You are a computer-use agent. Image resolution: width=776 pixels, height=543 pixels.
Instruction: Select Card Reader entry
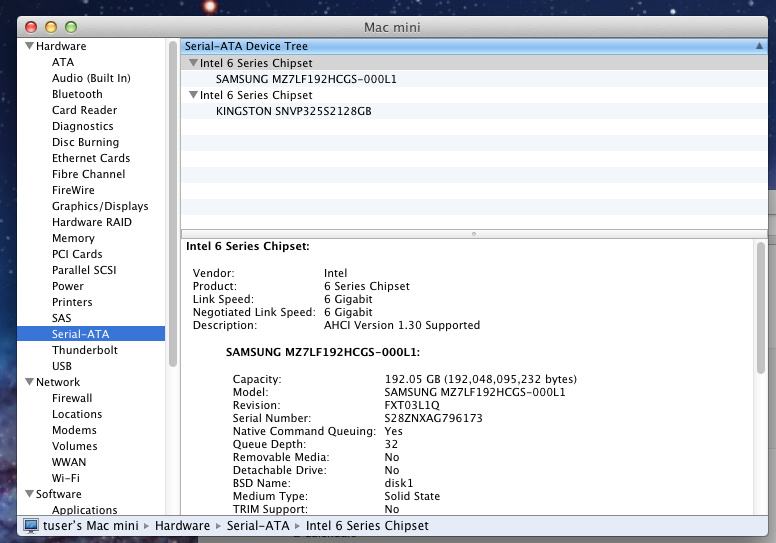85,110
